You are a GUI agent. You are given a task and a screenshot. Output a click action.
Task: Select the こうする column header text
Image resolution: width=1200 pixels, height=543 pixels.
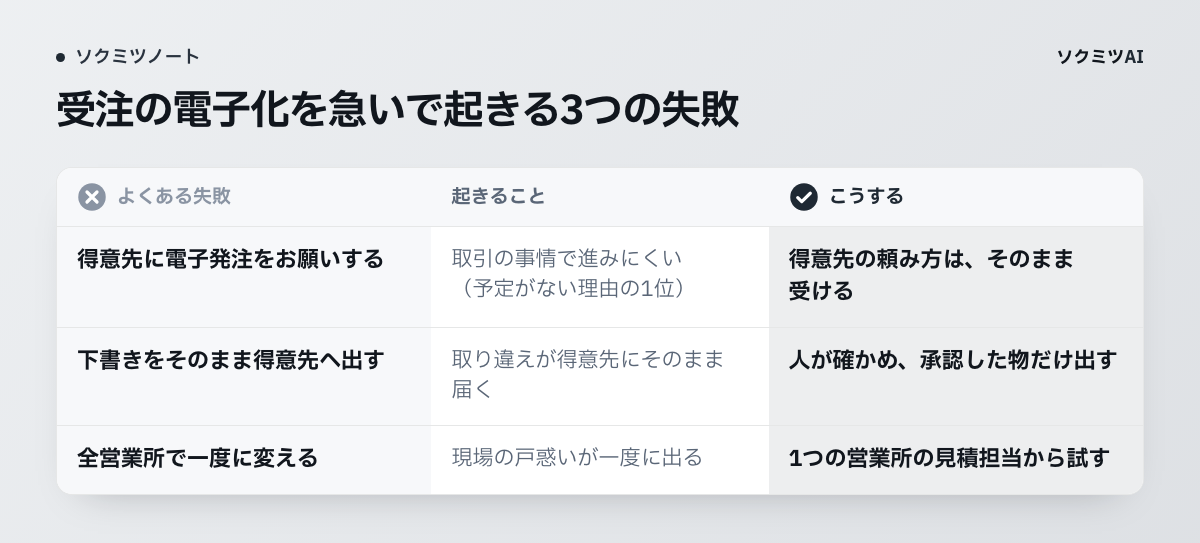pos(866,197)
